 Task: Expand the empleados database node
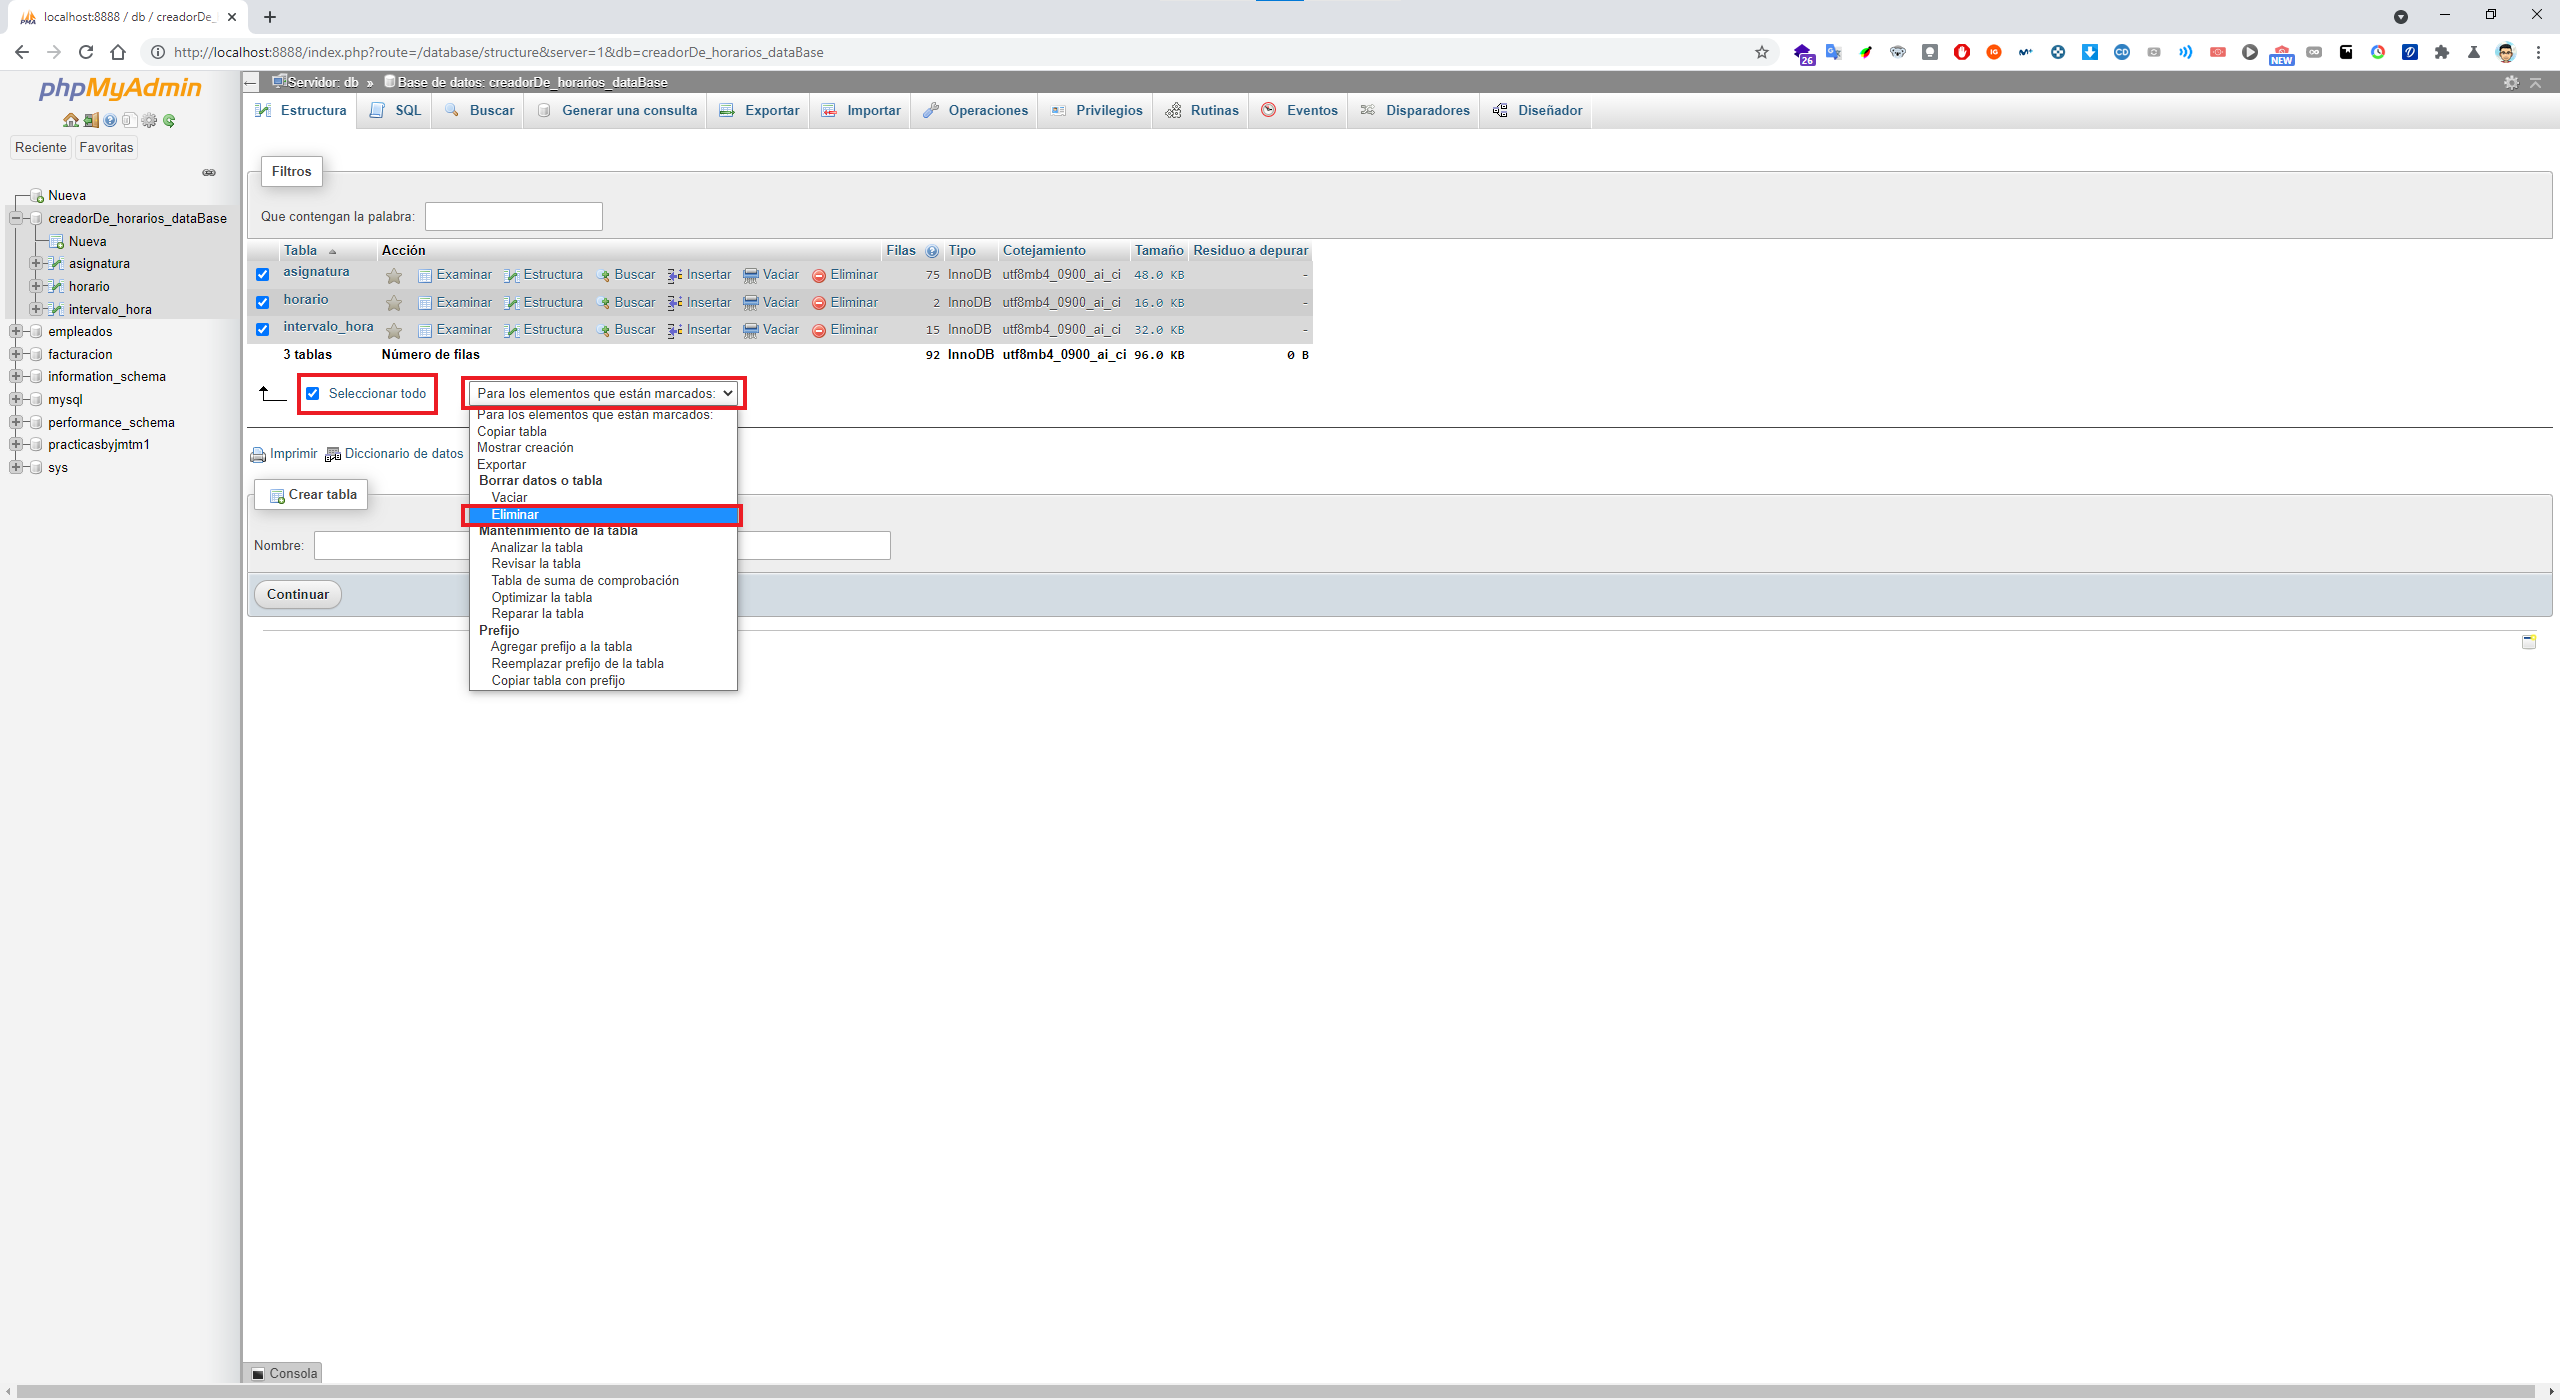[16, 332]
